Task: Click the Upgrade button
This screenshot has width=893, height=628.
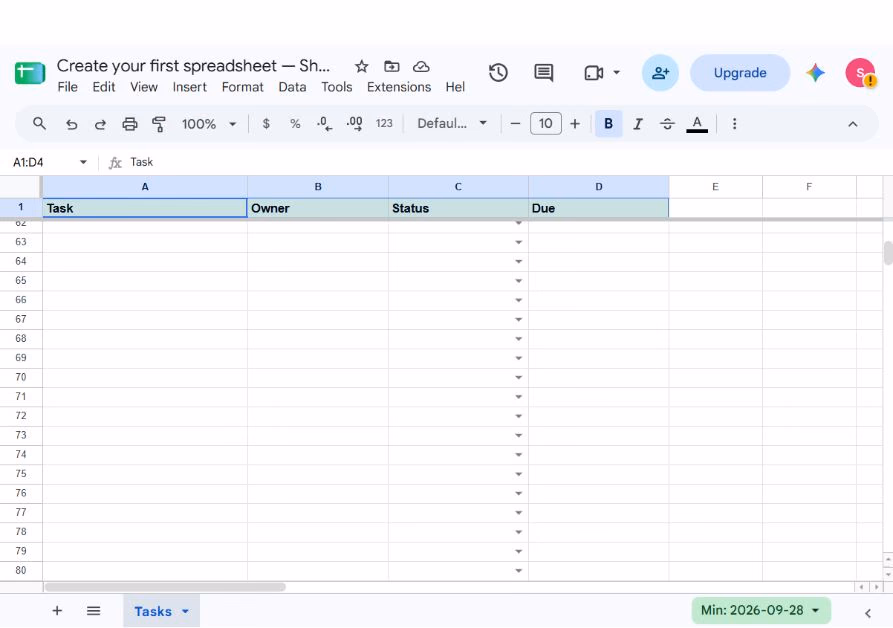Action: pyautogui.click(x=740, y=73)
